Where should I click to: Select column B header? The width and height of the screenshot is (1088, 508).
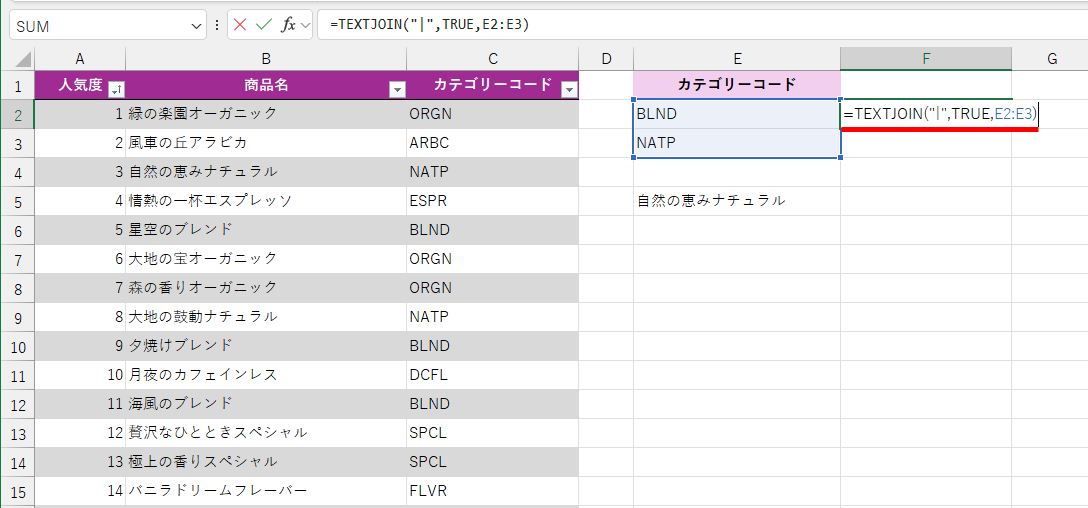(x=266, y=59)
